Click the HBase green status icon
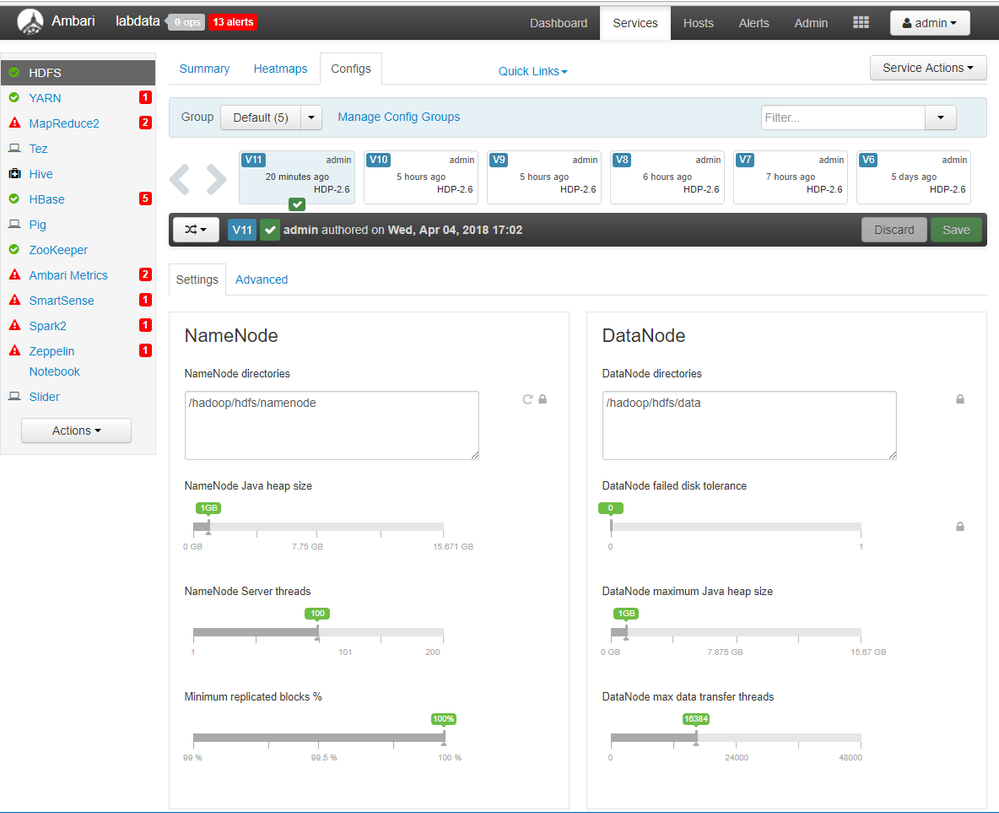The image size is (999, 813). coord(14,199)
